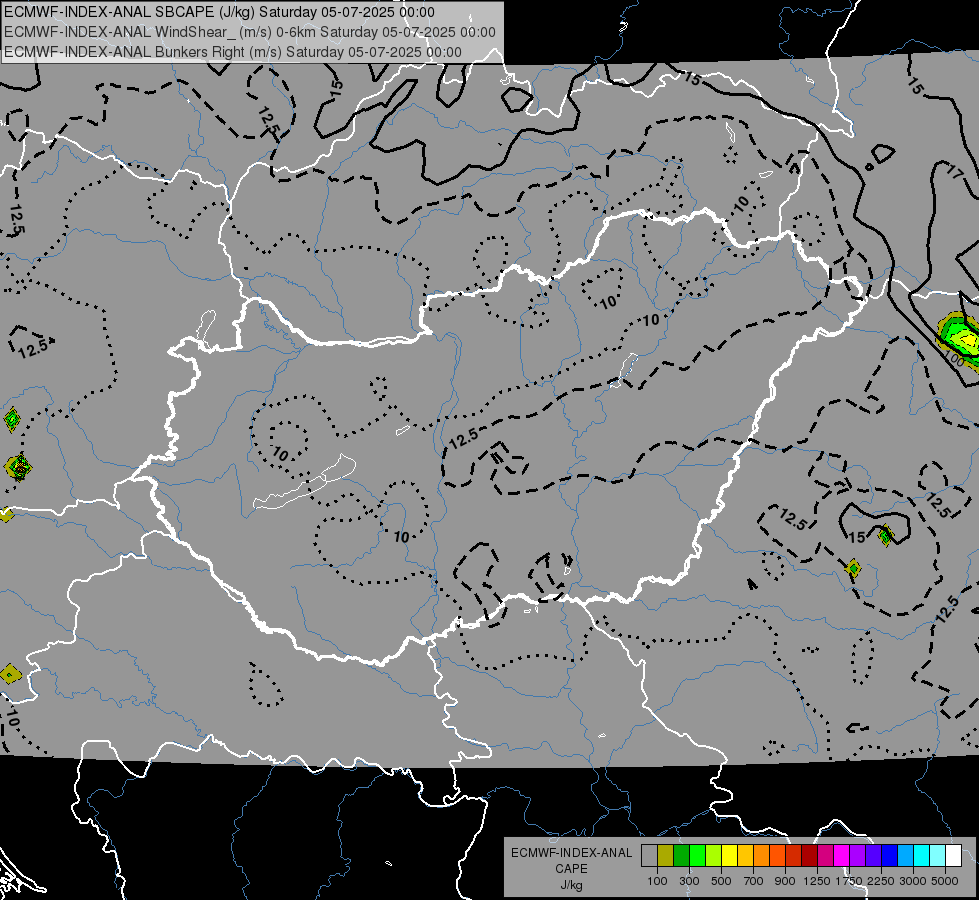Pick the bright magenta legend swatch
The image size is (979, 900).
click(842, 855)
